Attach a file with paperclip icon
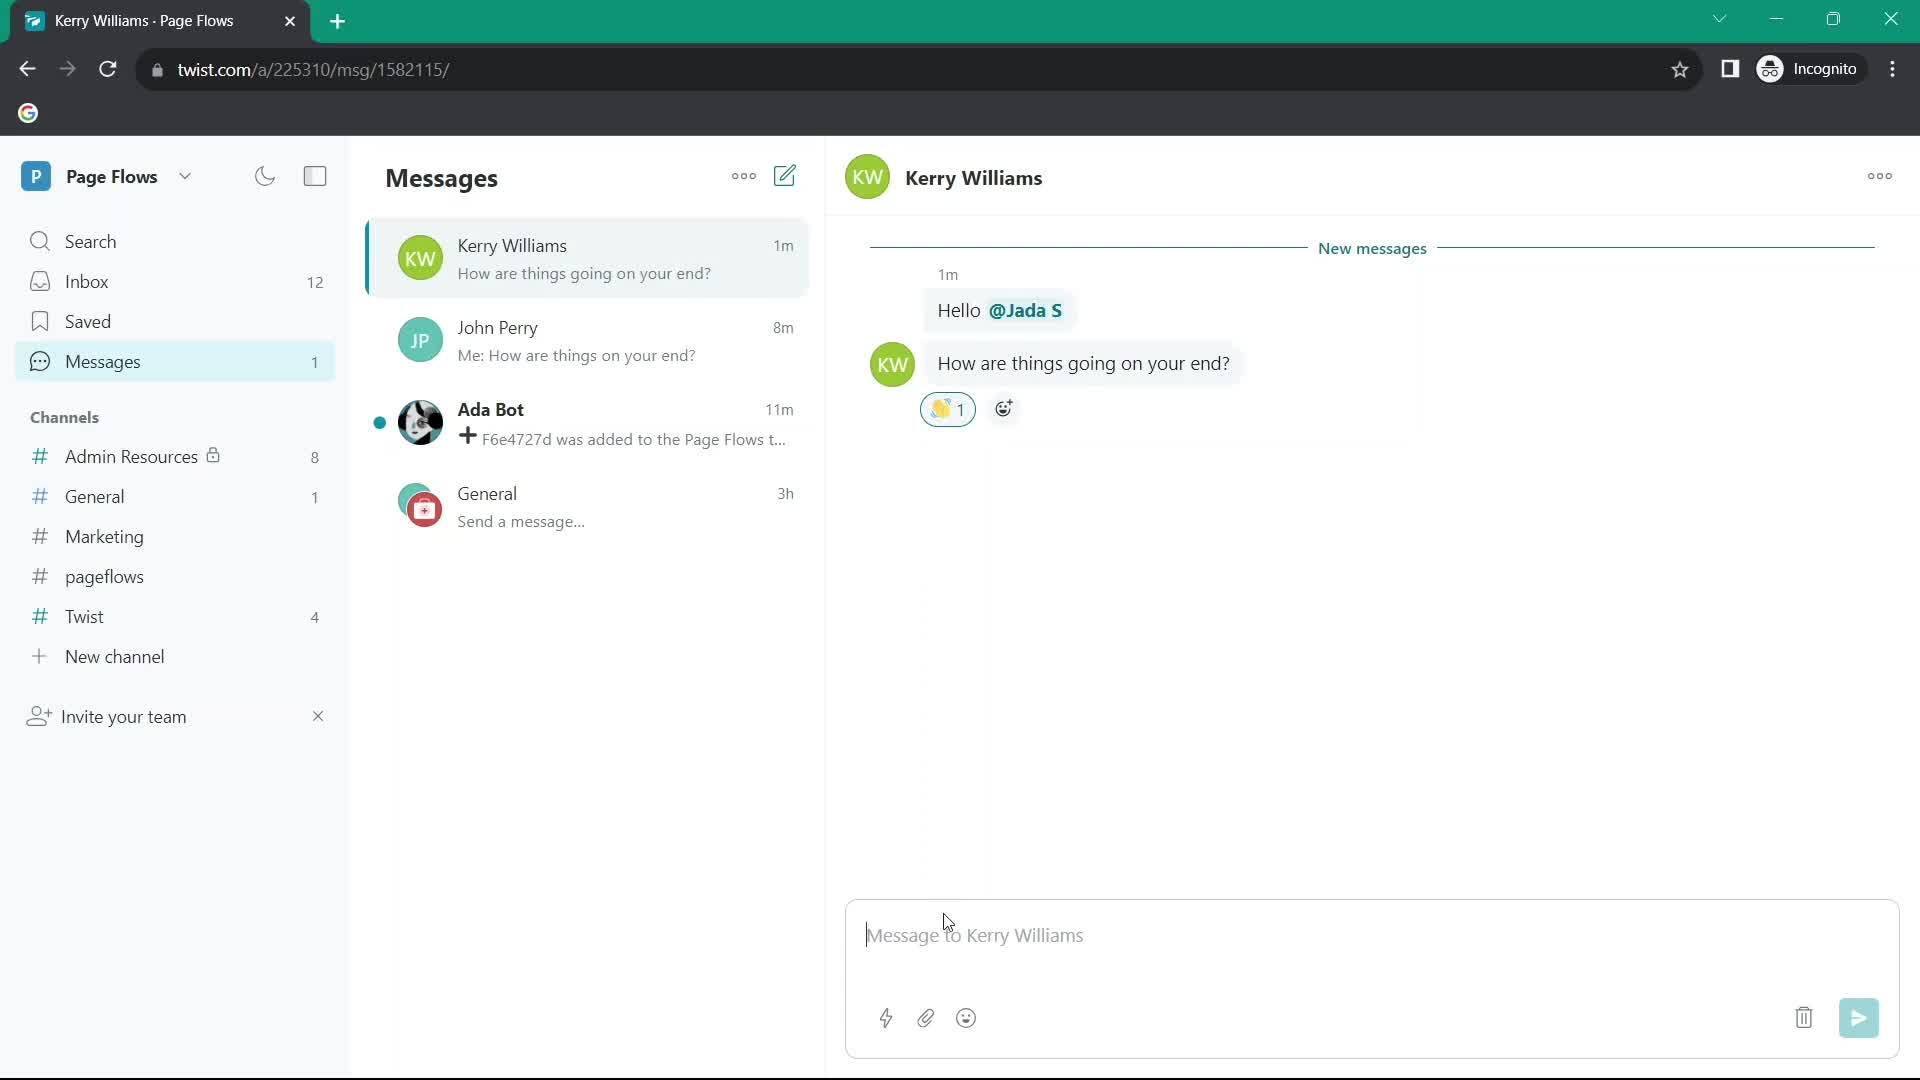This screenshot has width=1920, height=1080. pos(926,1018)
